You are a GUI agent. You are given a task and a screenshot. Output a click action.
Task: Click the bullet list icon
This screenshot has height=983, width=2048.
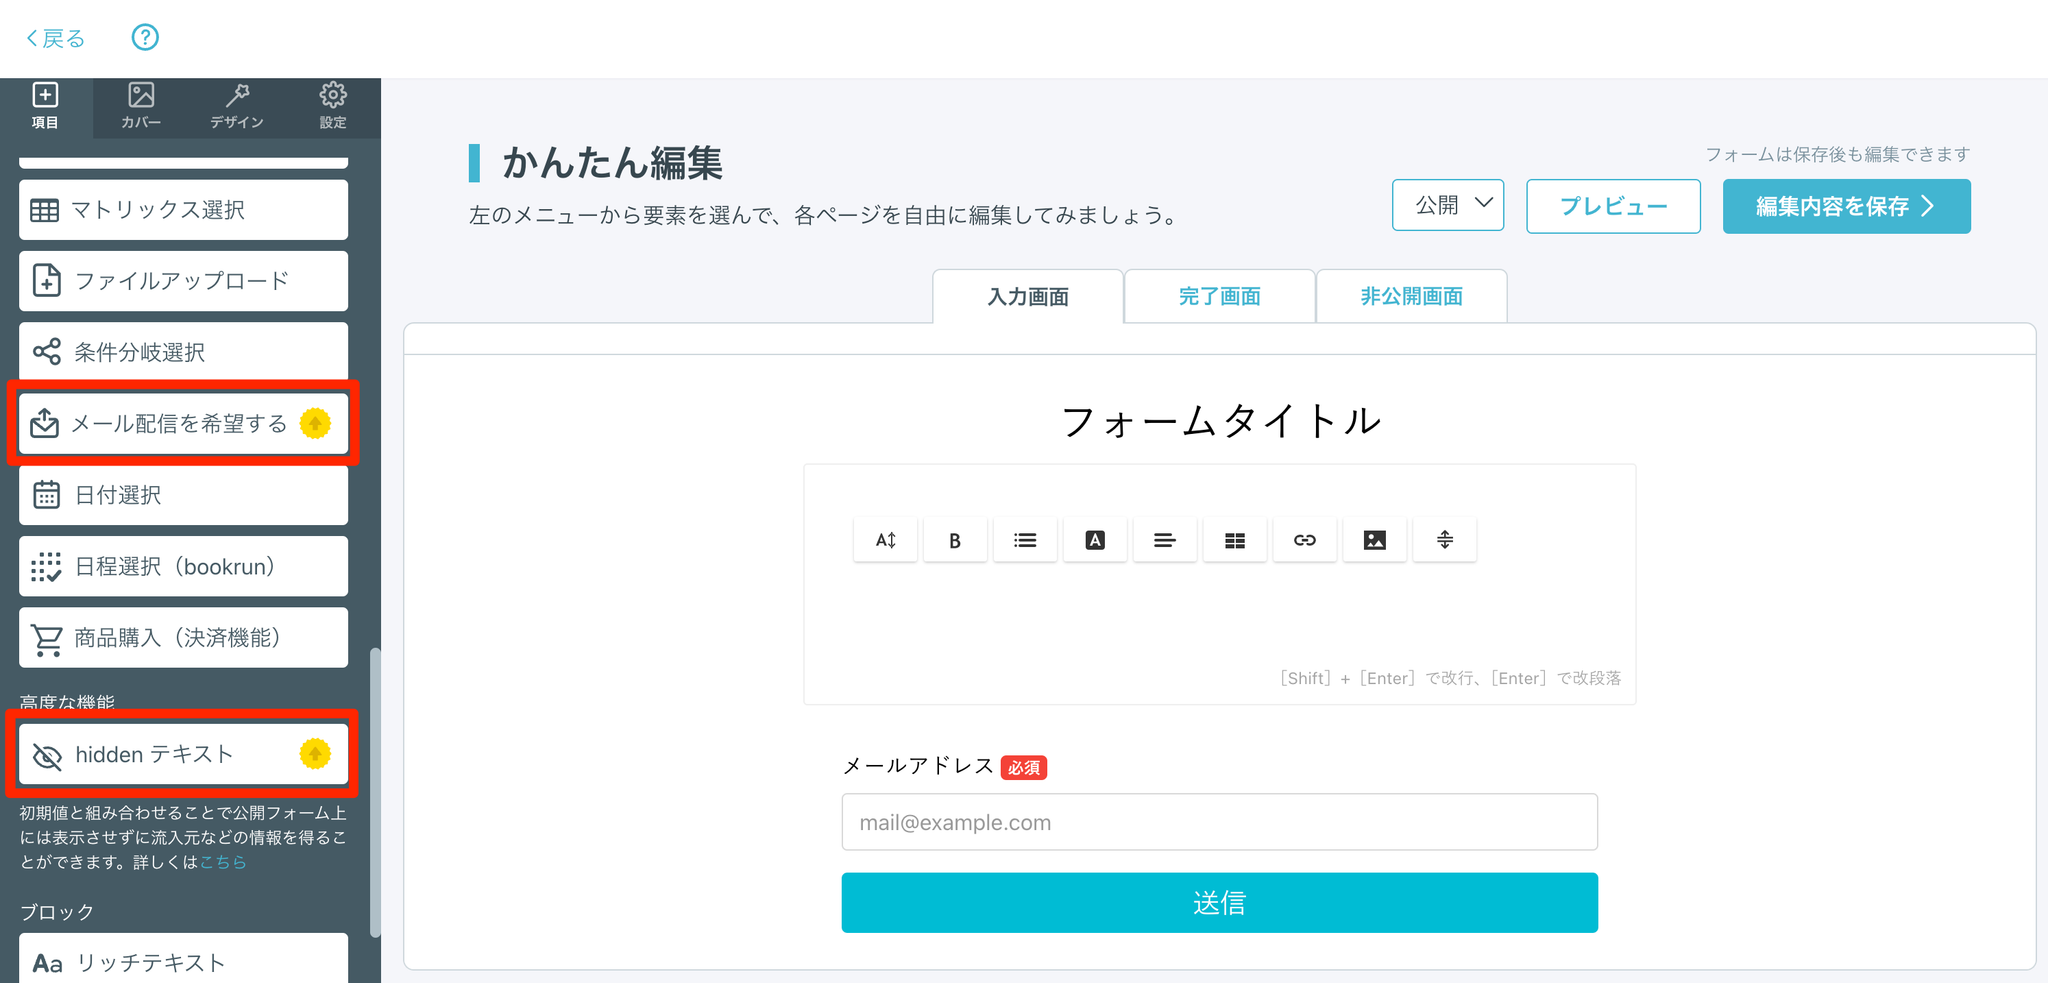click(x=1025, y=540)
